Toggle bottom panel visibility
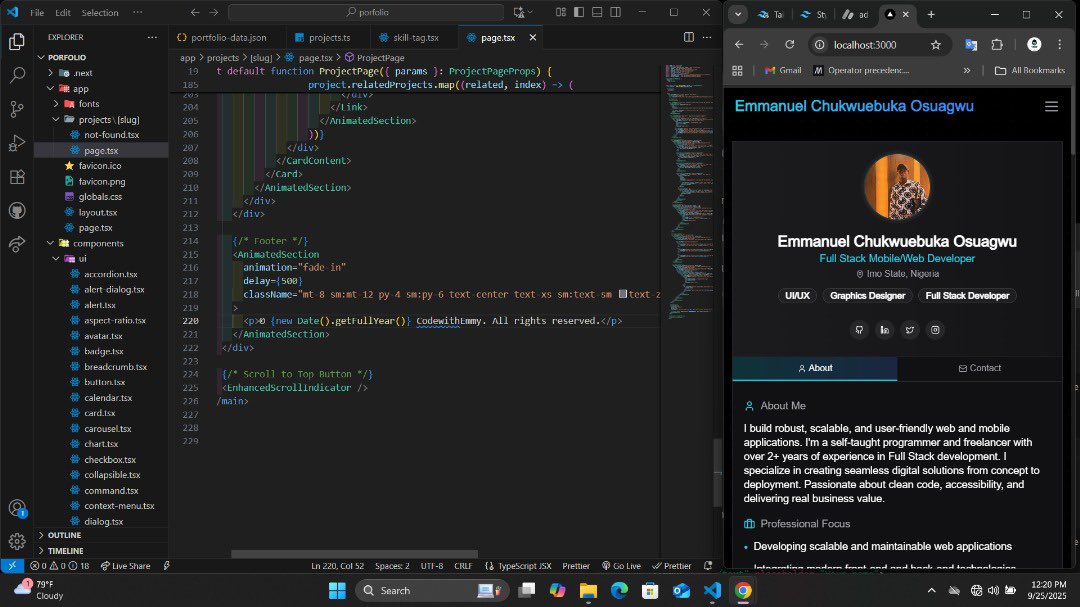1080x607 pixels. click(597, 12)
